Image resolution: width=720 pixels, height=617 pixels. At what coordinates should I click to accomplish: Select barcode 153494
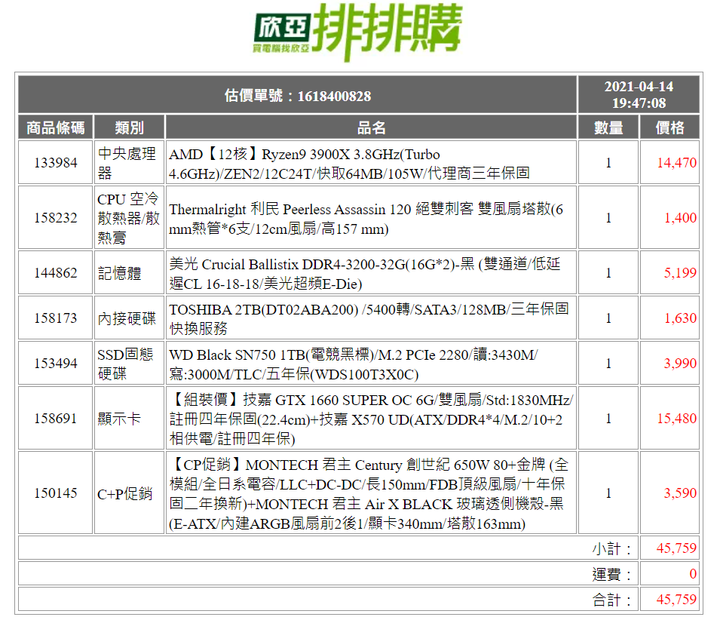[x=56, y=363]
